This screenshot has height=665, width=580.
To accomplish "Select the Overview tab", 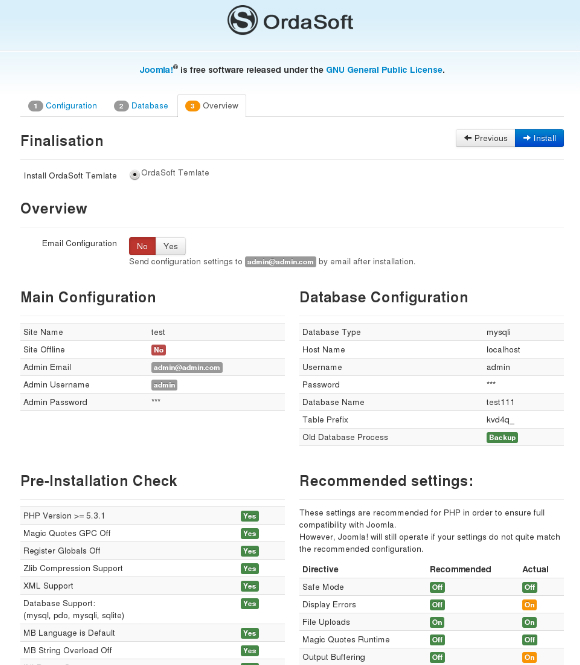I will click(212, 106).
